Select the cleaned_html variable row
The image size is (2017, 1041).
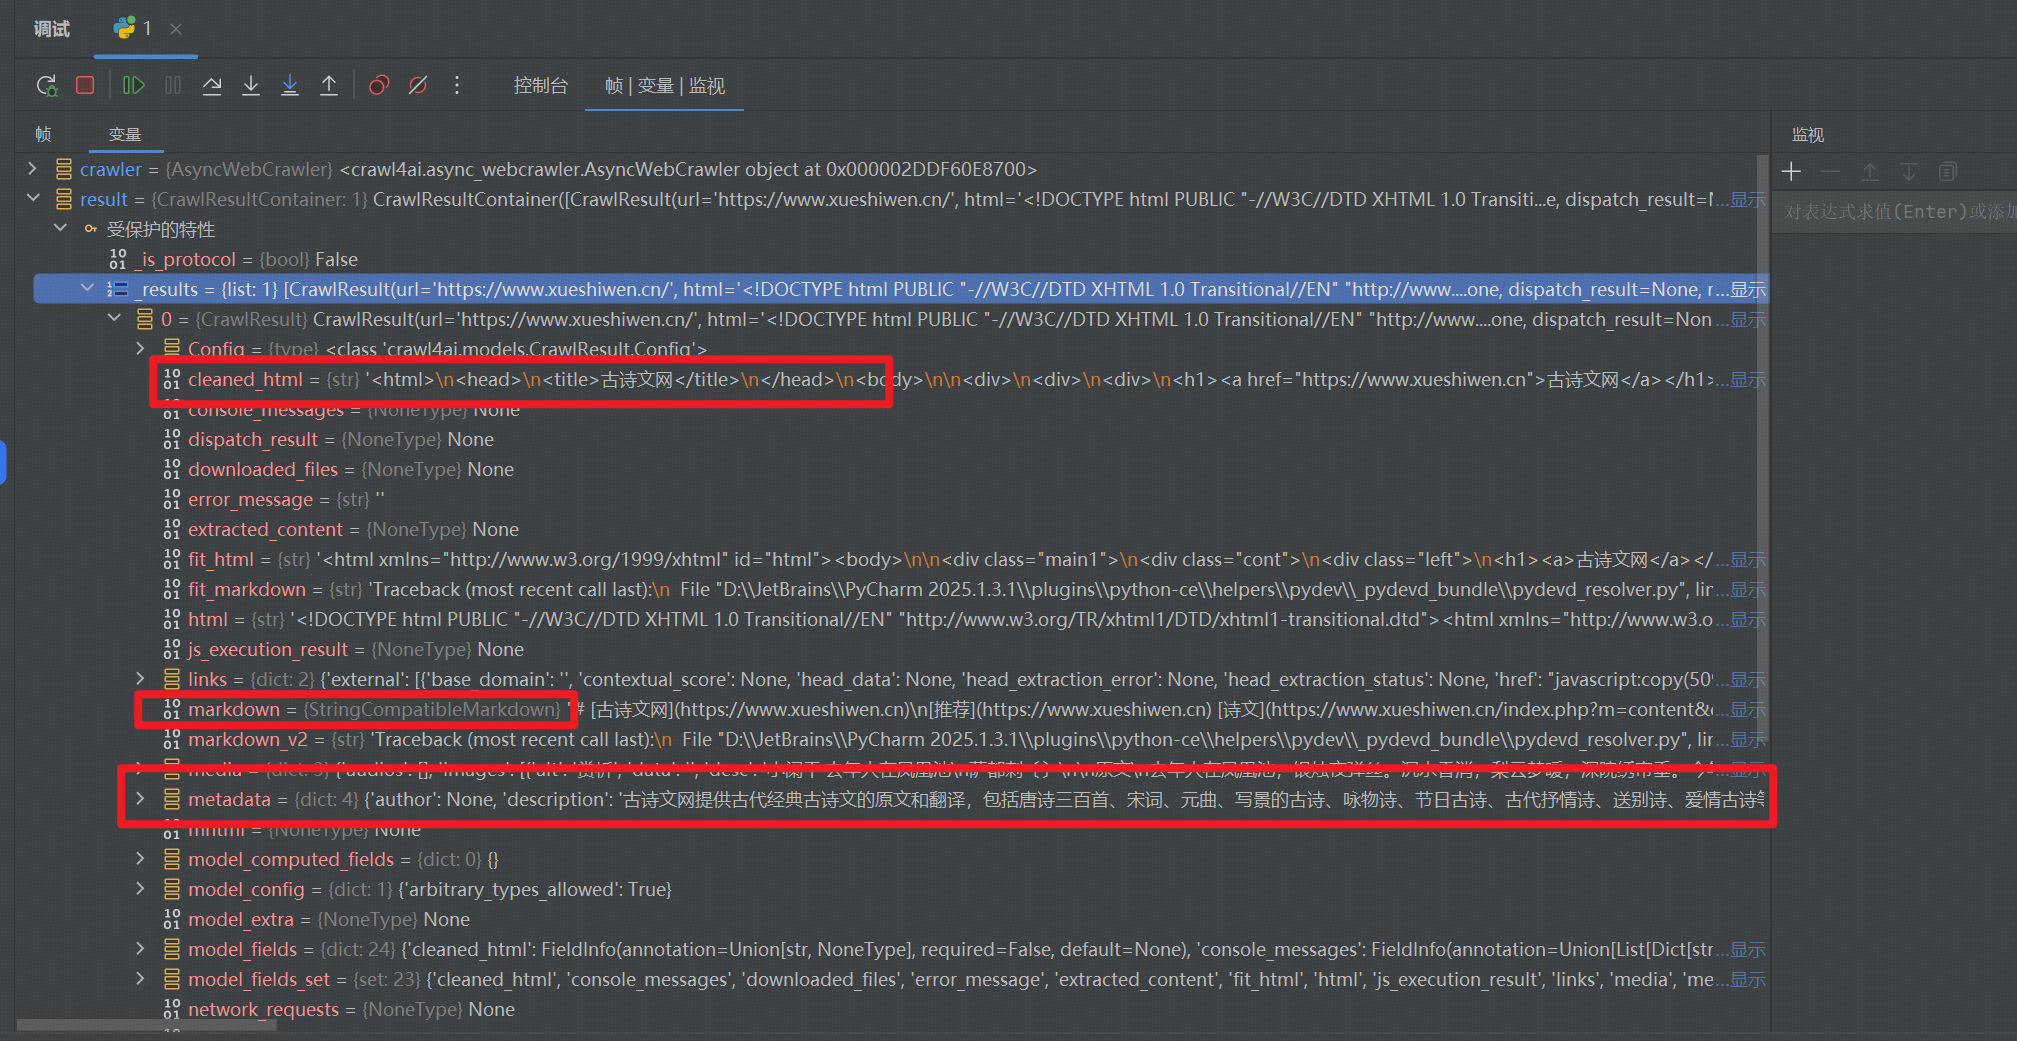pos(893,379)
